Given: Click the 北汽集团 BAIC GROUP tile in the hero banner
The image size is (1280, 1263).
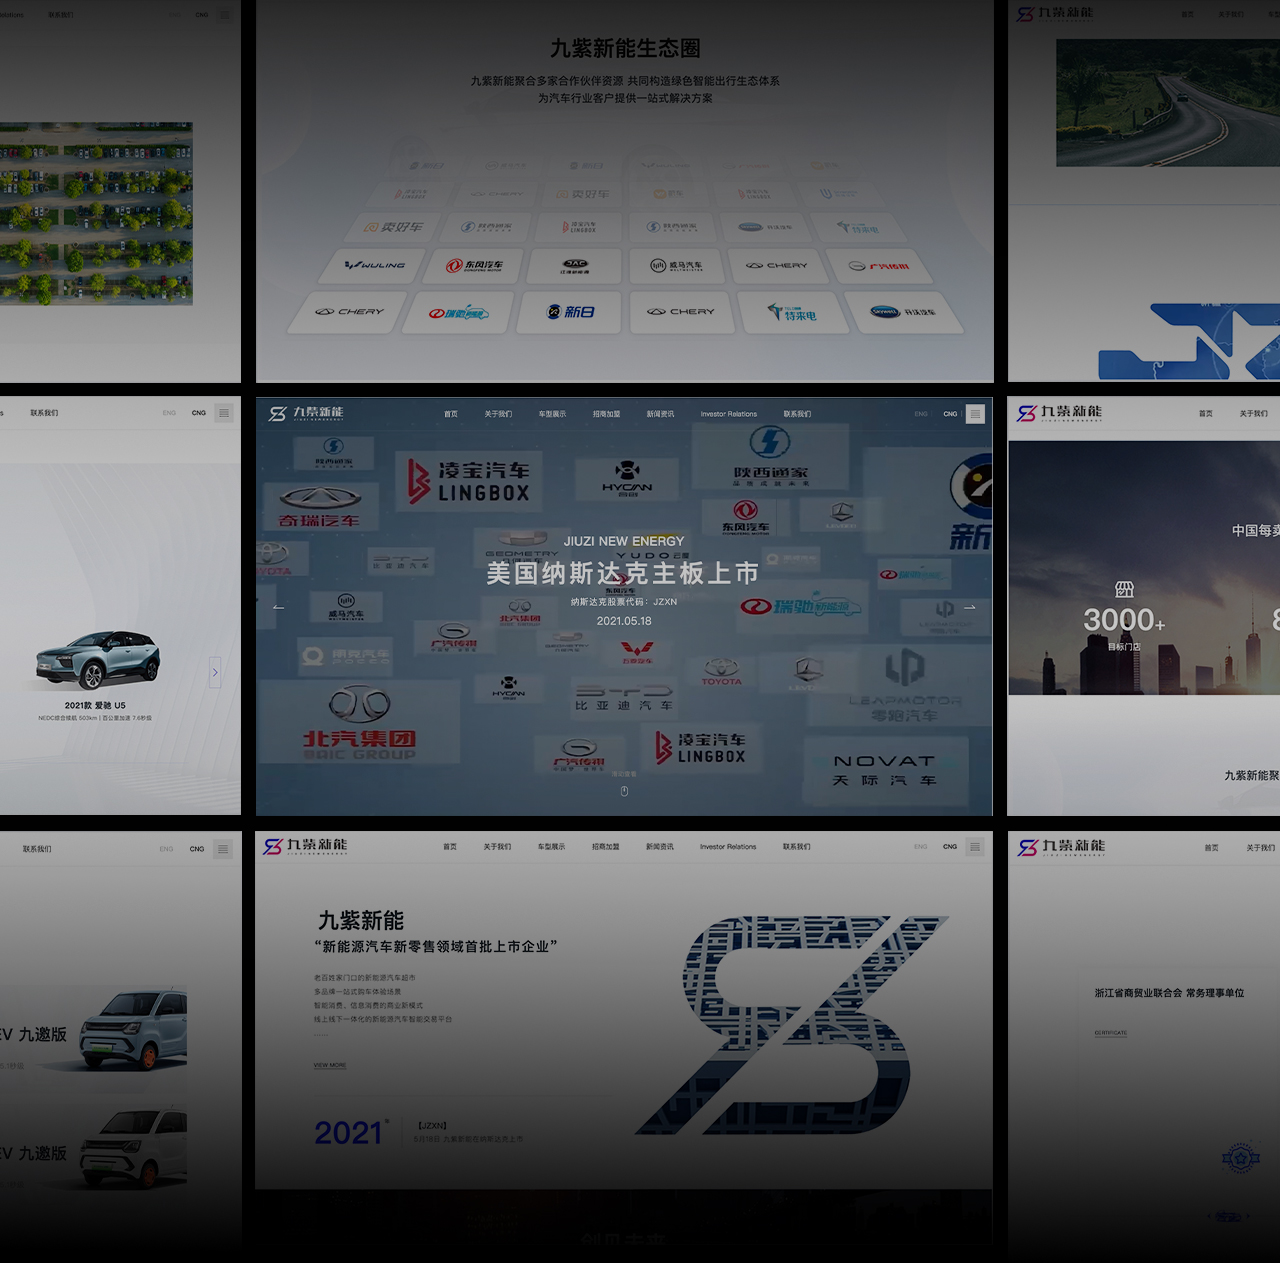Looking at the screenshot, I should click(359, 724).
